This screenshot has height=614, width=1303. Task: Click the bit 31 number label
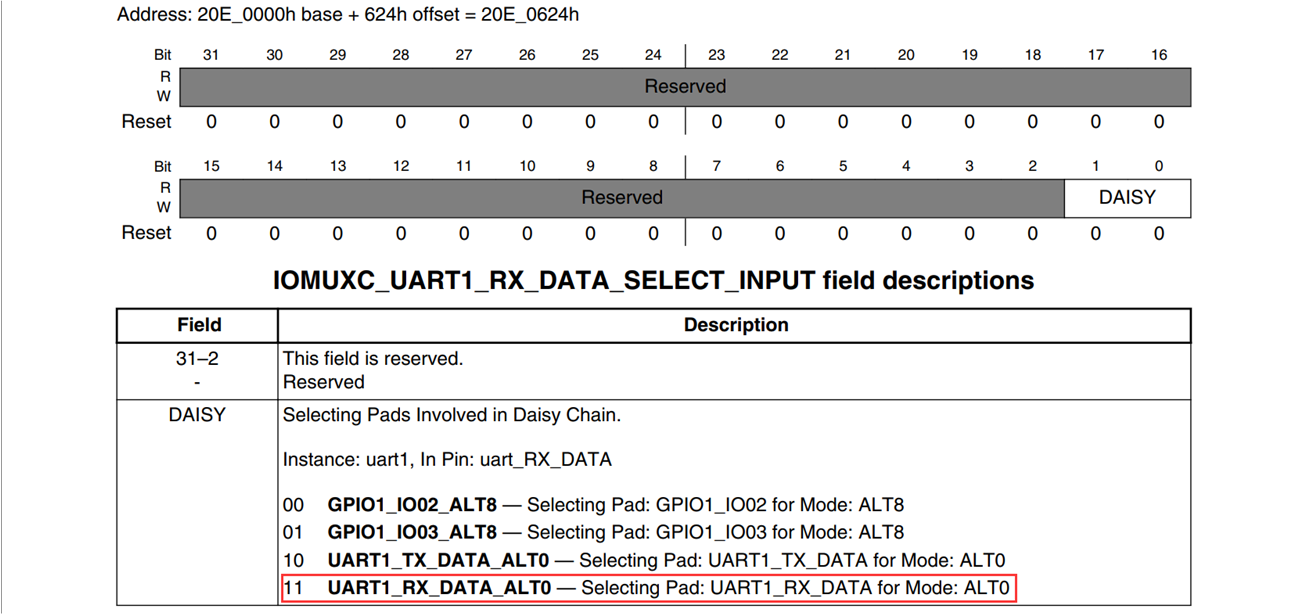coord(211,55)
